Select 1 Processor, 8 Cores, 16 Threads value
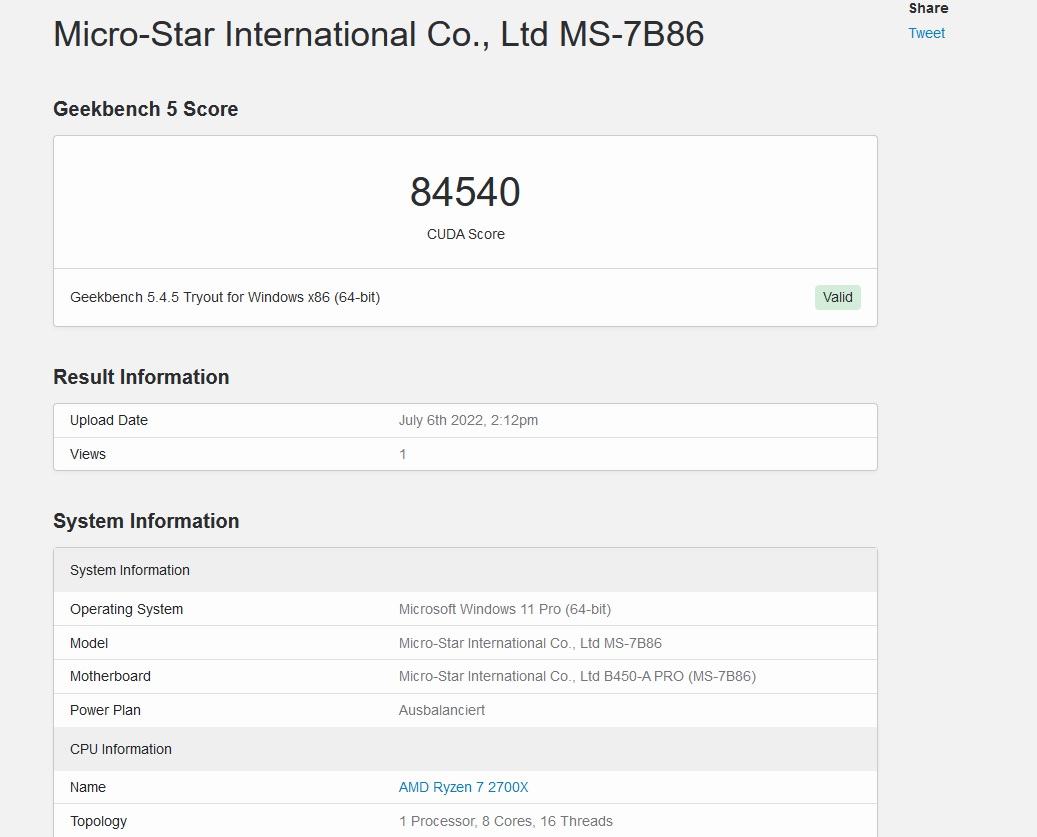 [x=505, y=821]
